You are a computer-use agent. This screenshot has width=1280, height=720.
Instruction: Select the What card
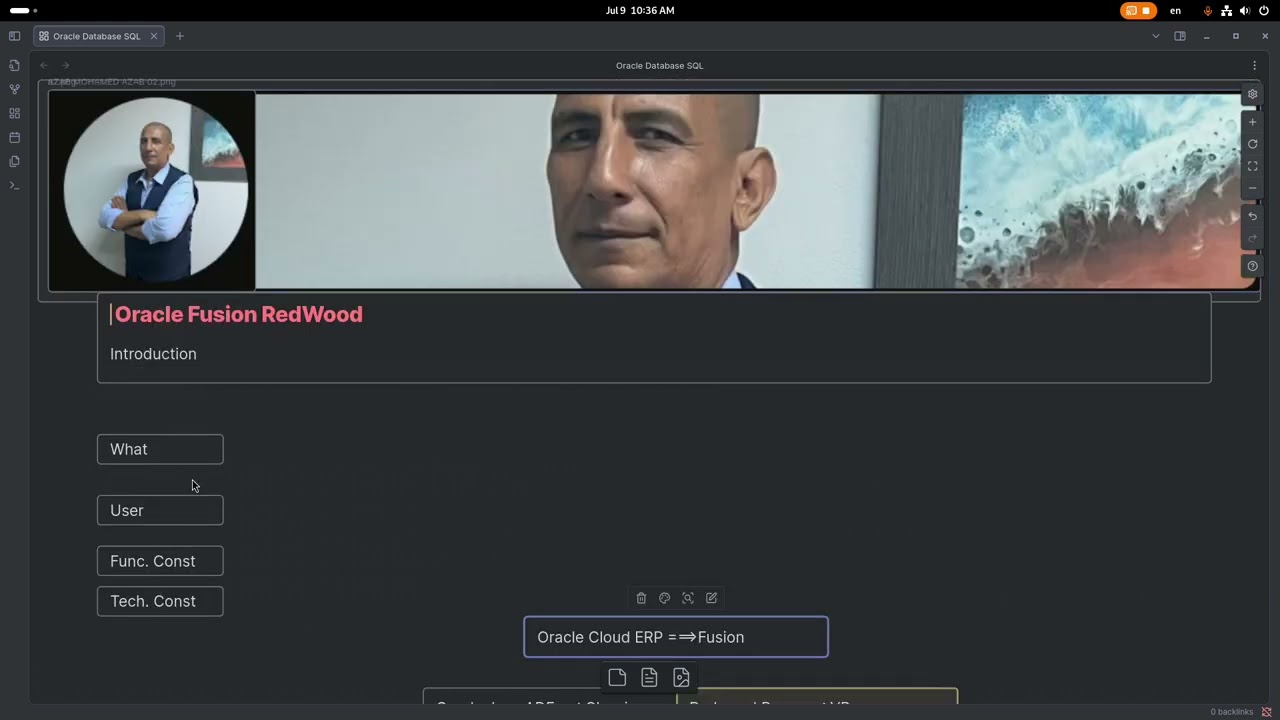(160, 449)
